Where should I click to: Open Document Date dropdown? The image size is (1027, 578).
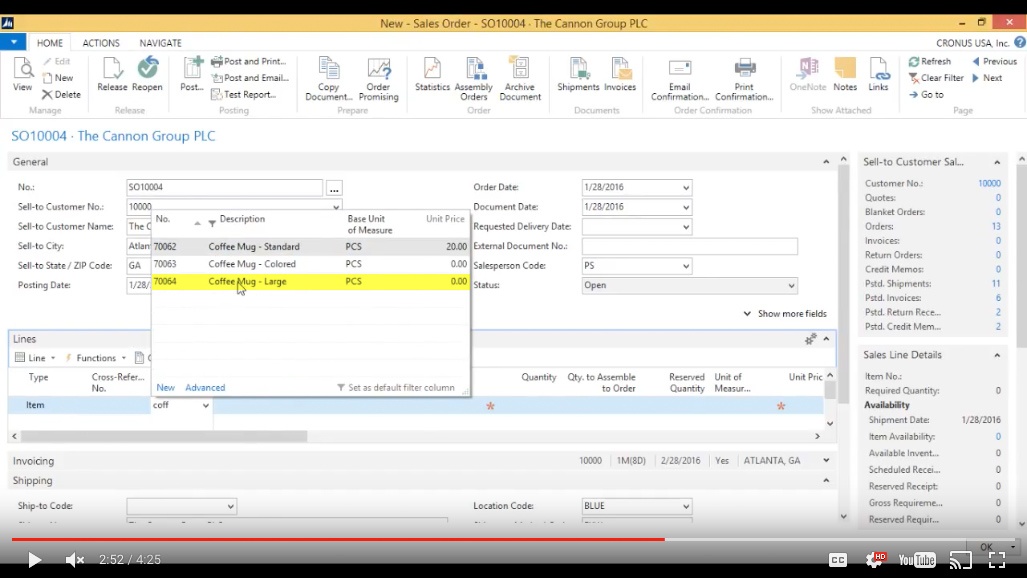(x=686, y=207)
